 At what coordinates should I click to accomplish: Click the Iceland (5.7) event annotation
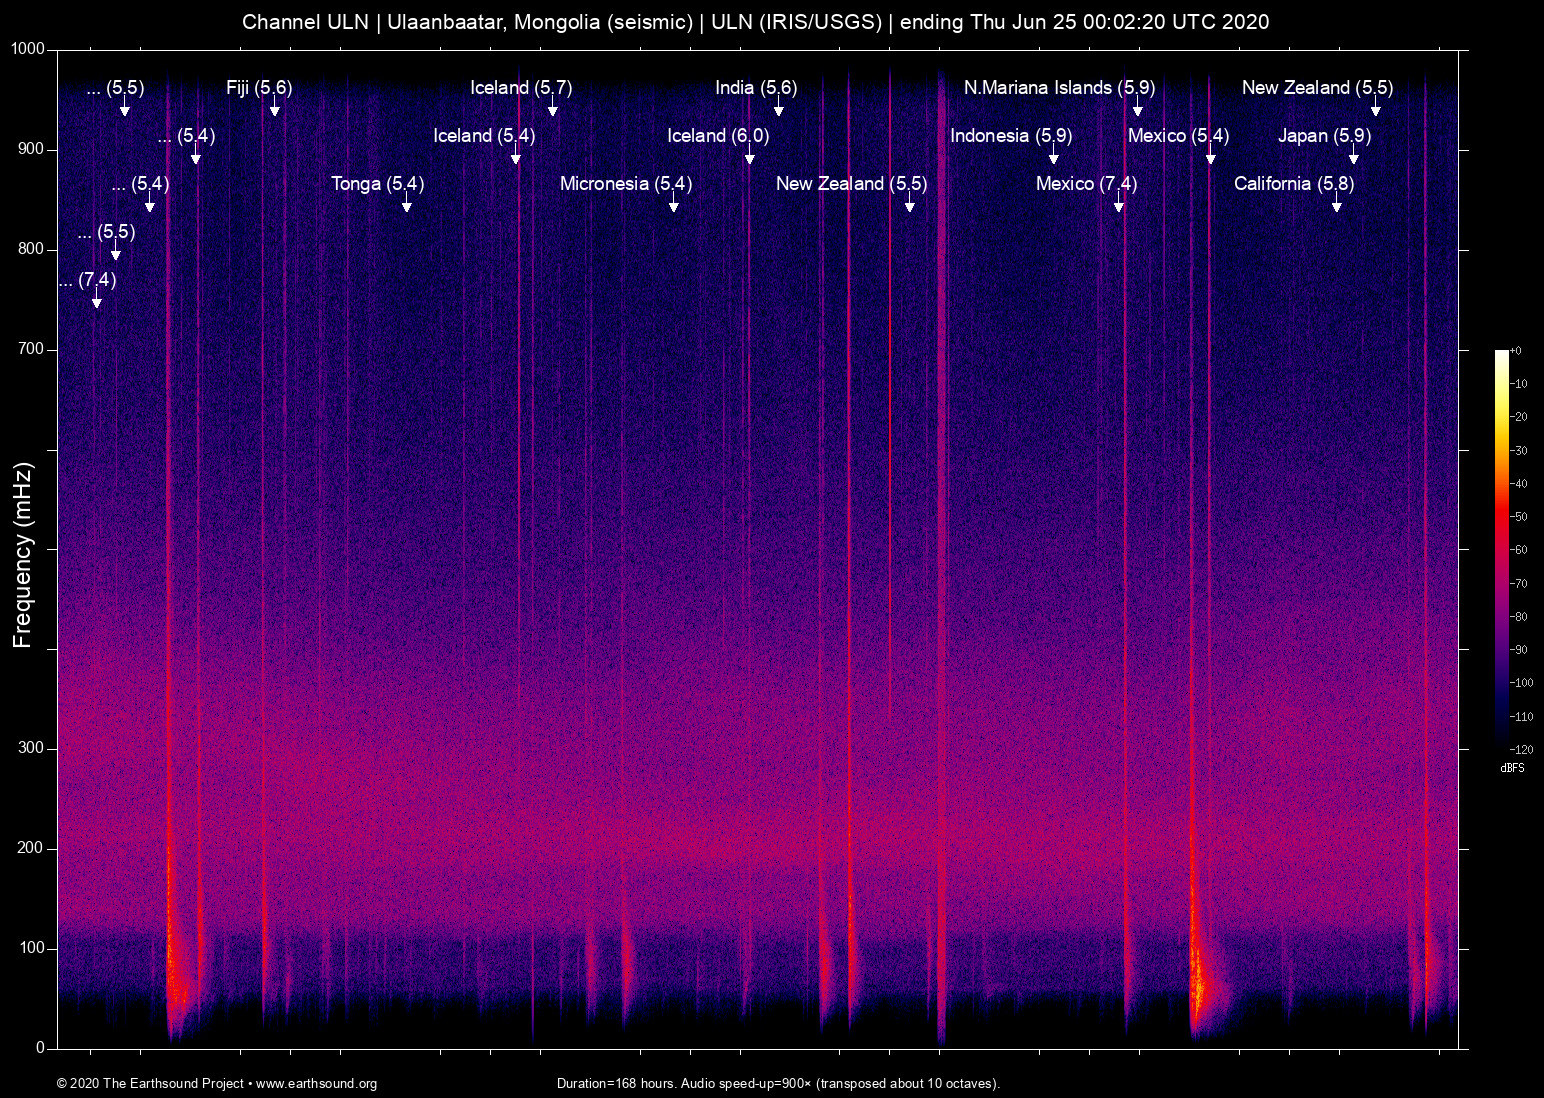pyautogui.click(x=521, y=88)
